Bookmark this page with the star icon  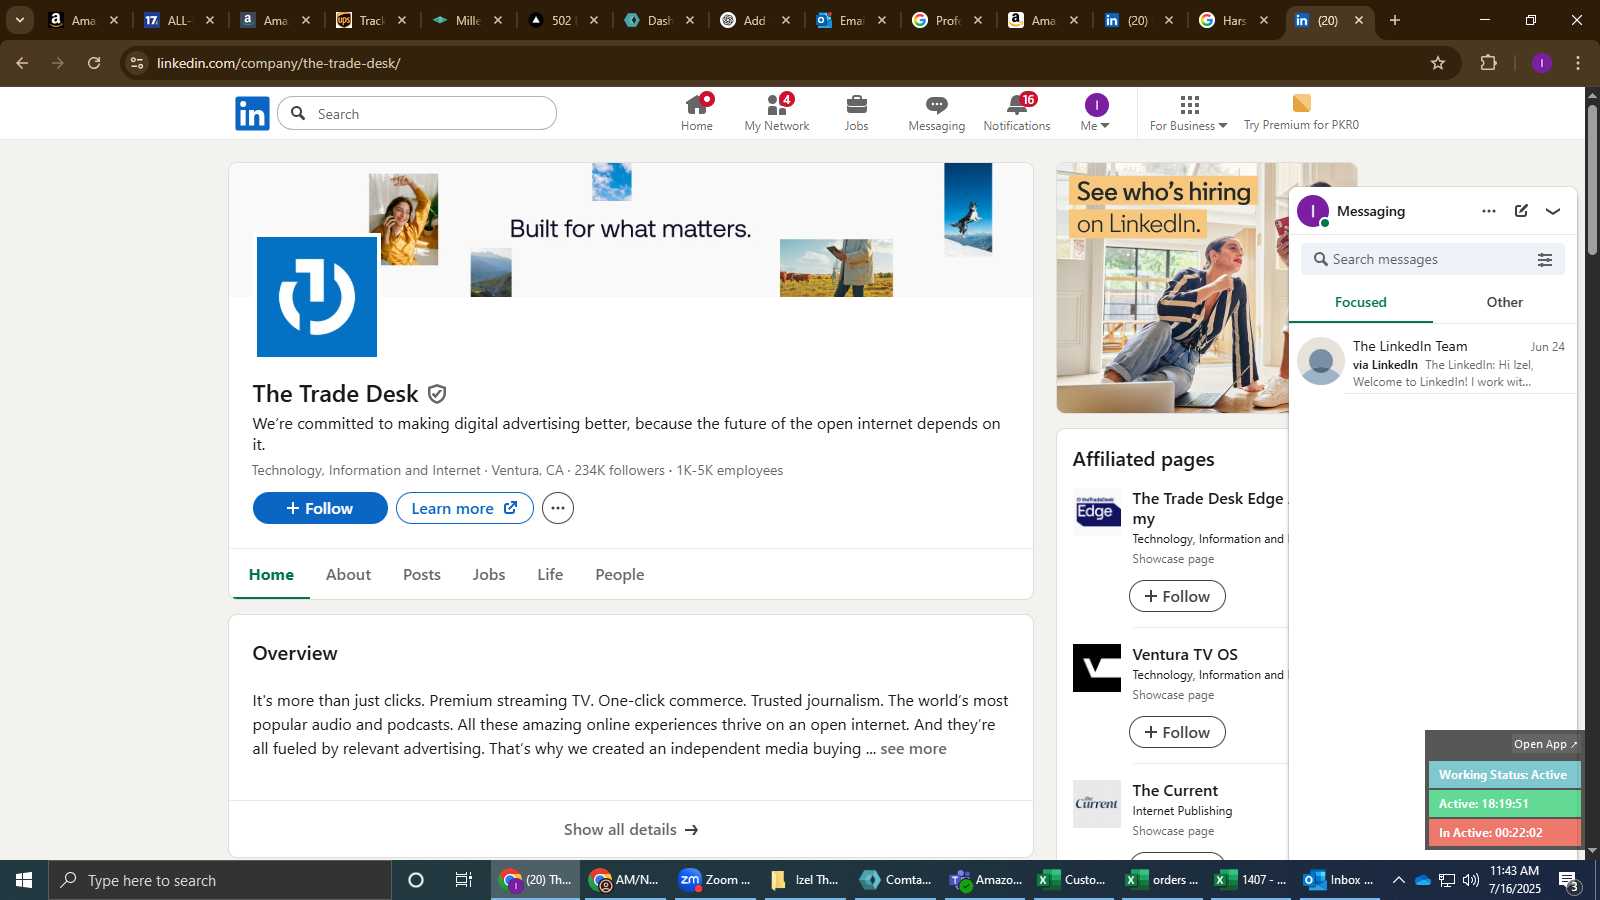pos(1438,63)
